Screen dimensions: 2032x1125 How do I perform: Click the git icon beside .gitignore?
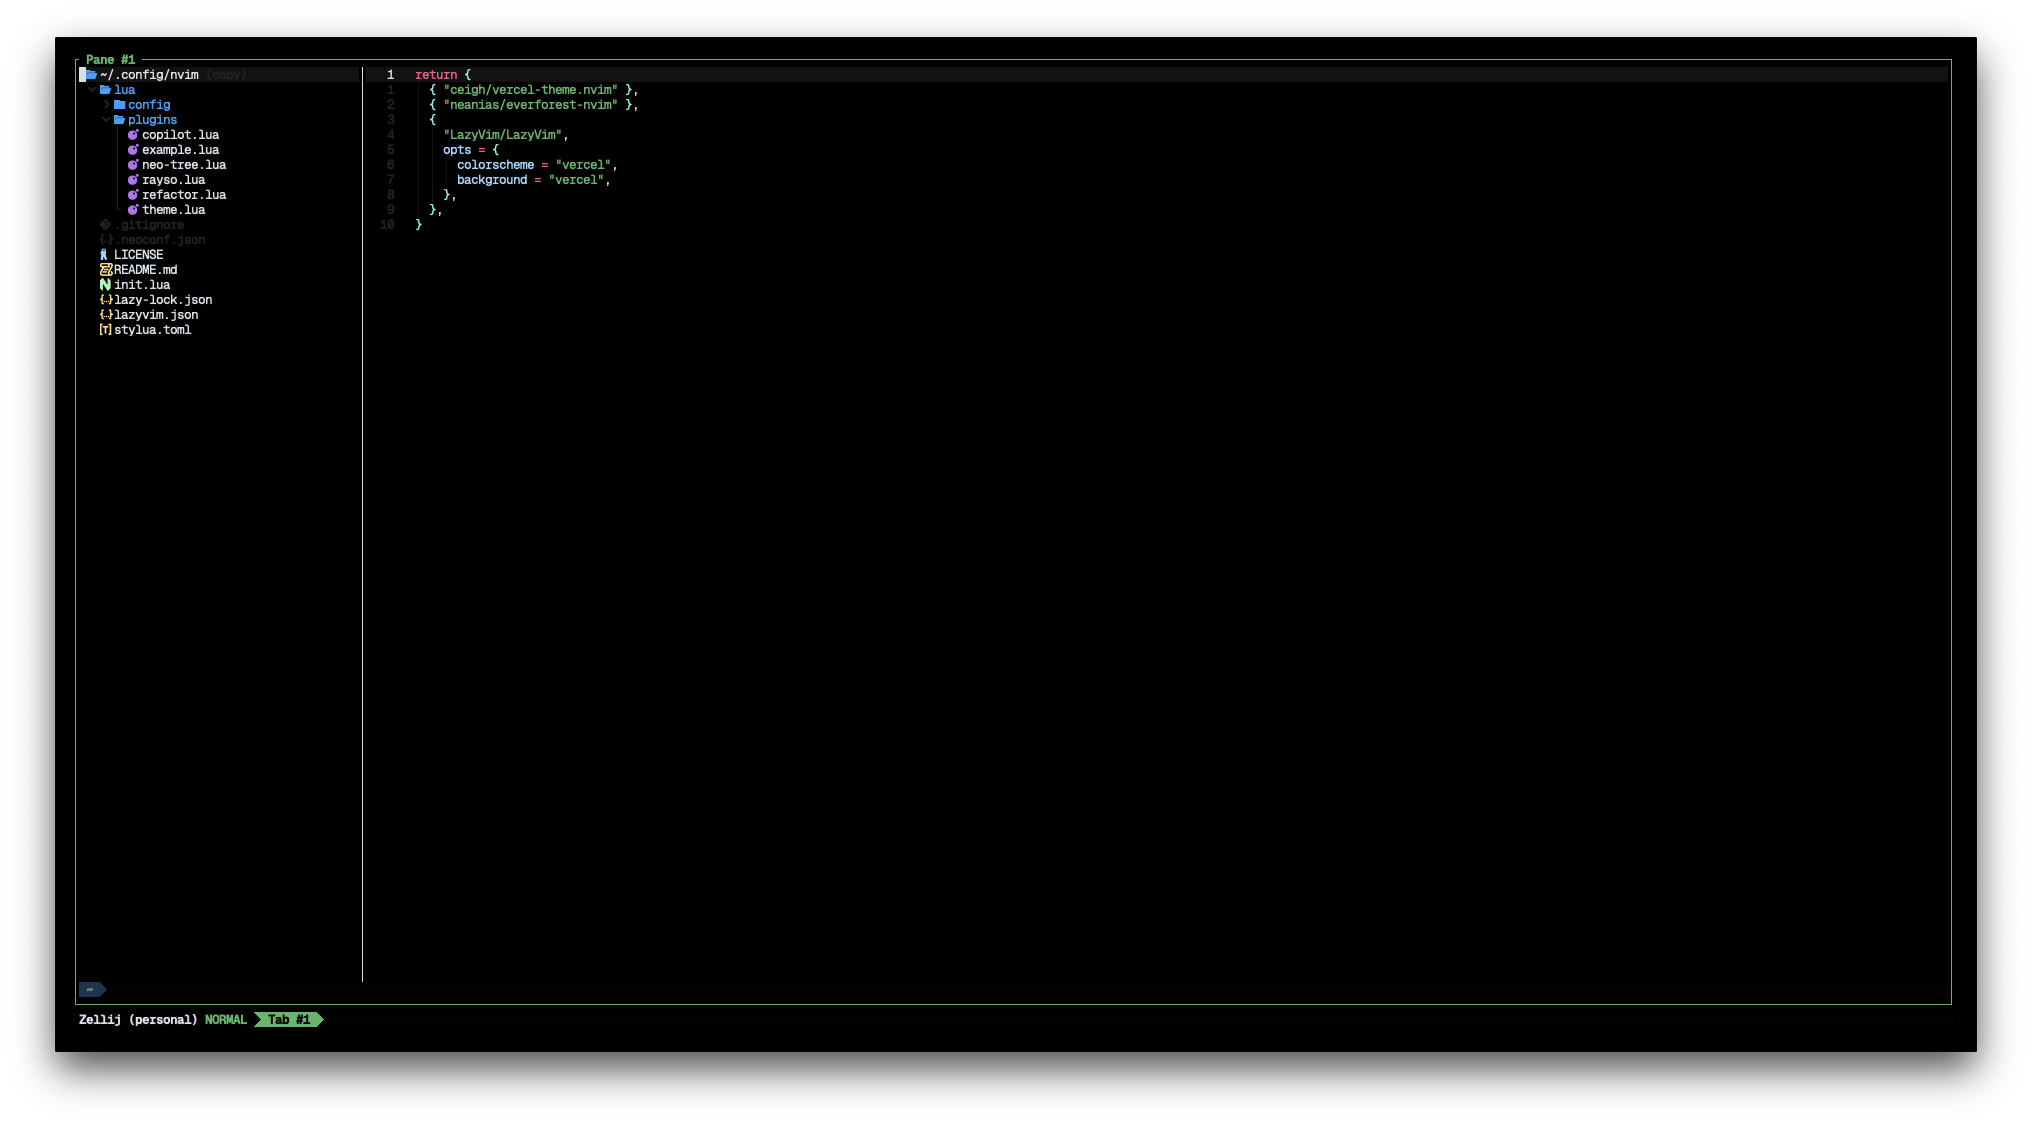(x=105, y=225)
